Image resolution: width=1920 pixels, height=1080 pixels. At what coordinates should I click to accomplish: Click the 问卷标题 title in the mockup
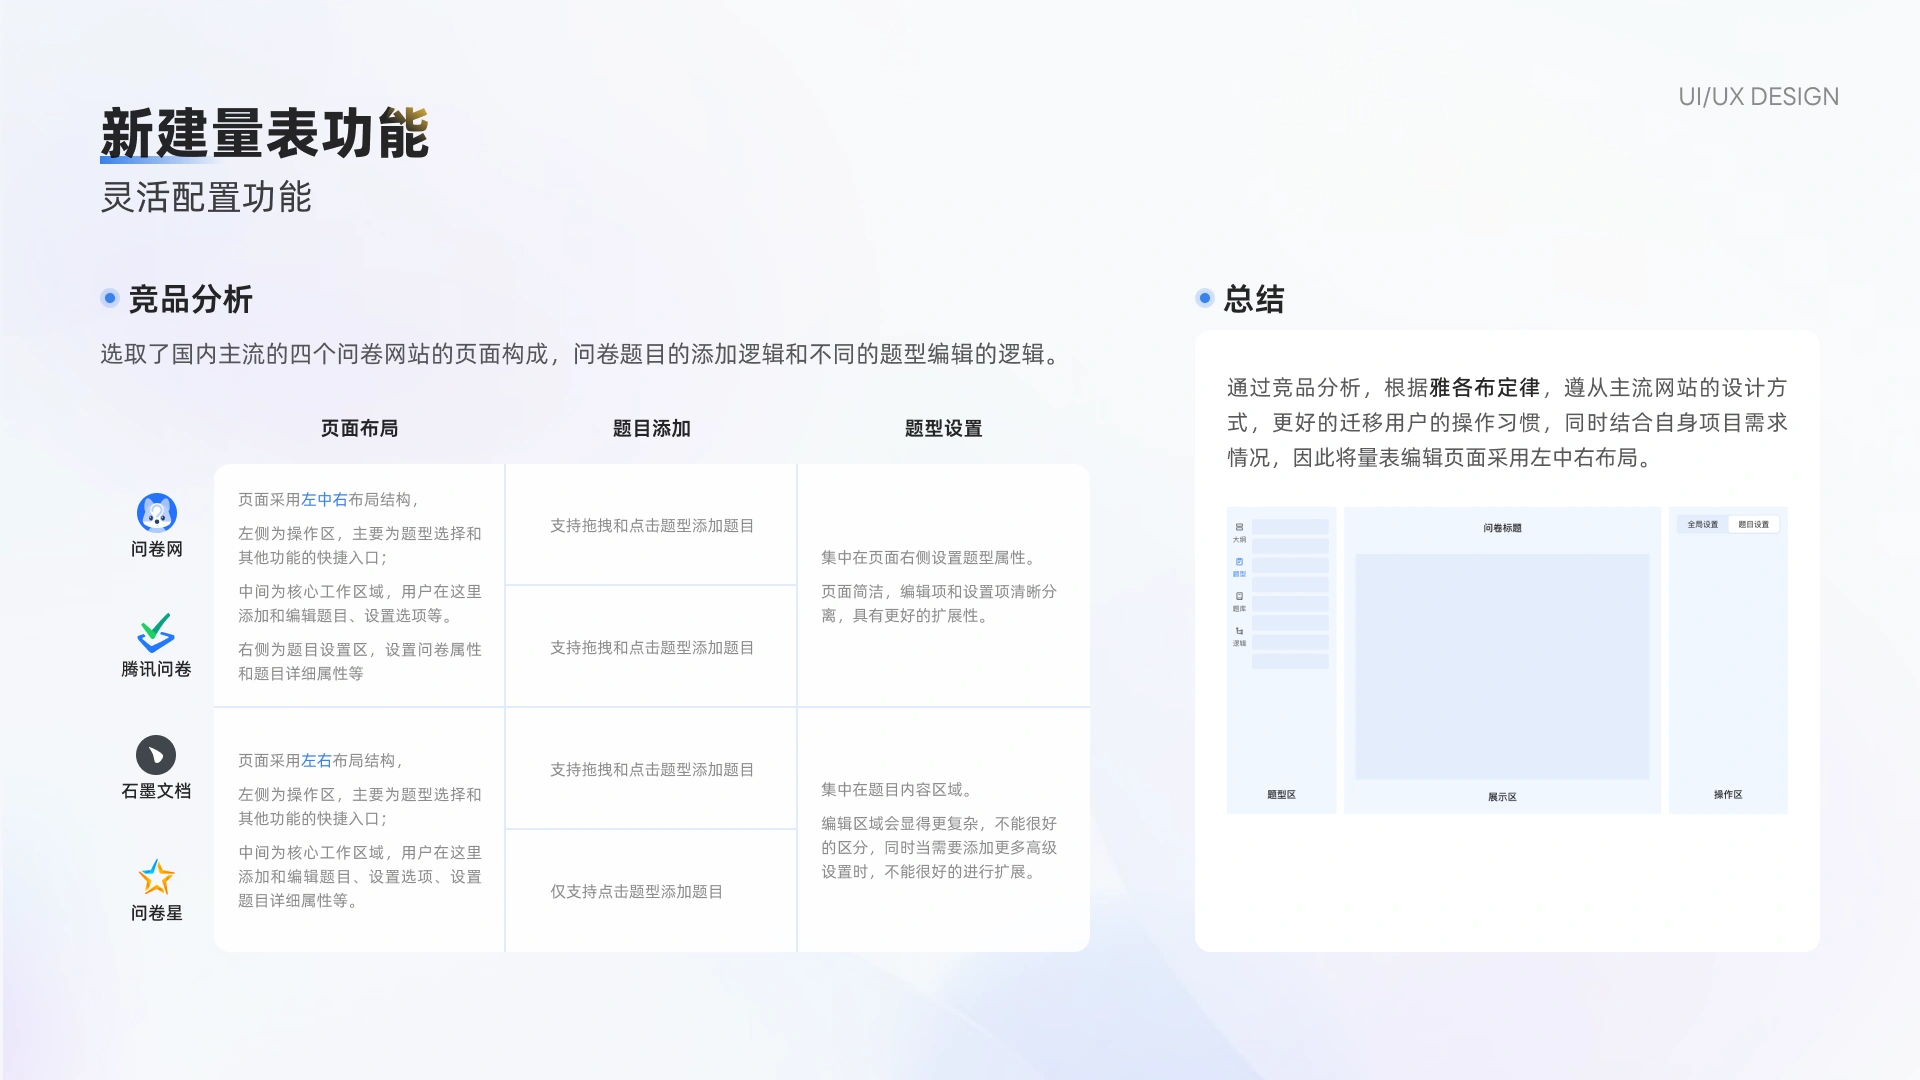(x=1502, y=528)
